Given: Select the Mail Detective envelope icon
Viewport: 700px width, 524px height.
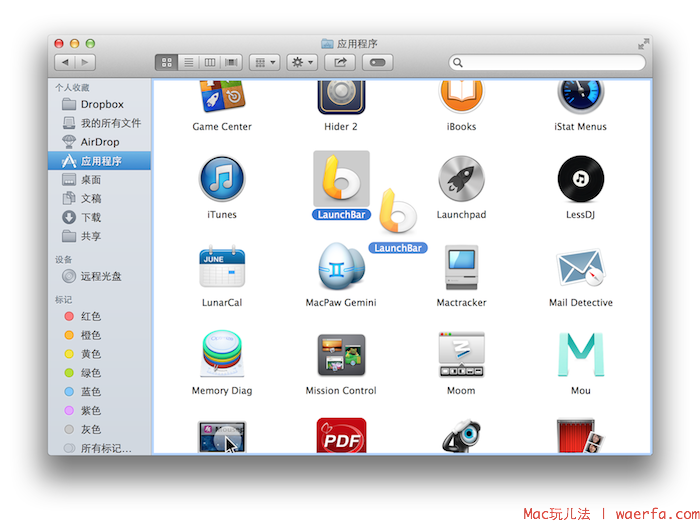Looking at the screenshot, I should 580,267.
